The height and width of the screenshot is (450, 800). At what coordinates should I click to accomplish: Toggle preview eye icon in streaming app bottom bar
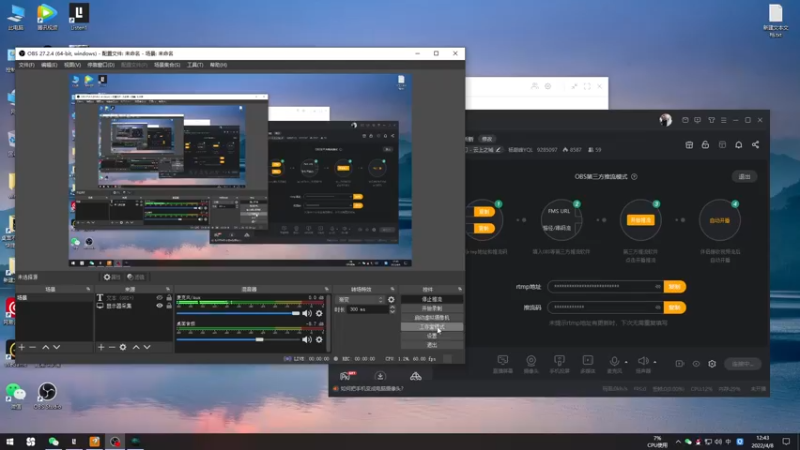[696, 364]
